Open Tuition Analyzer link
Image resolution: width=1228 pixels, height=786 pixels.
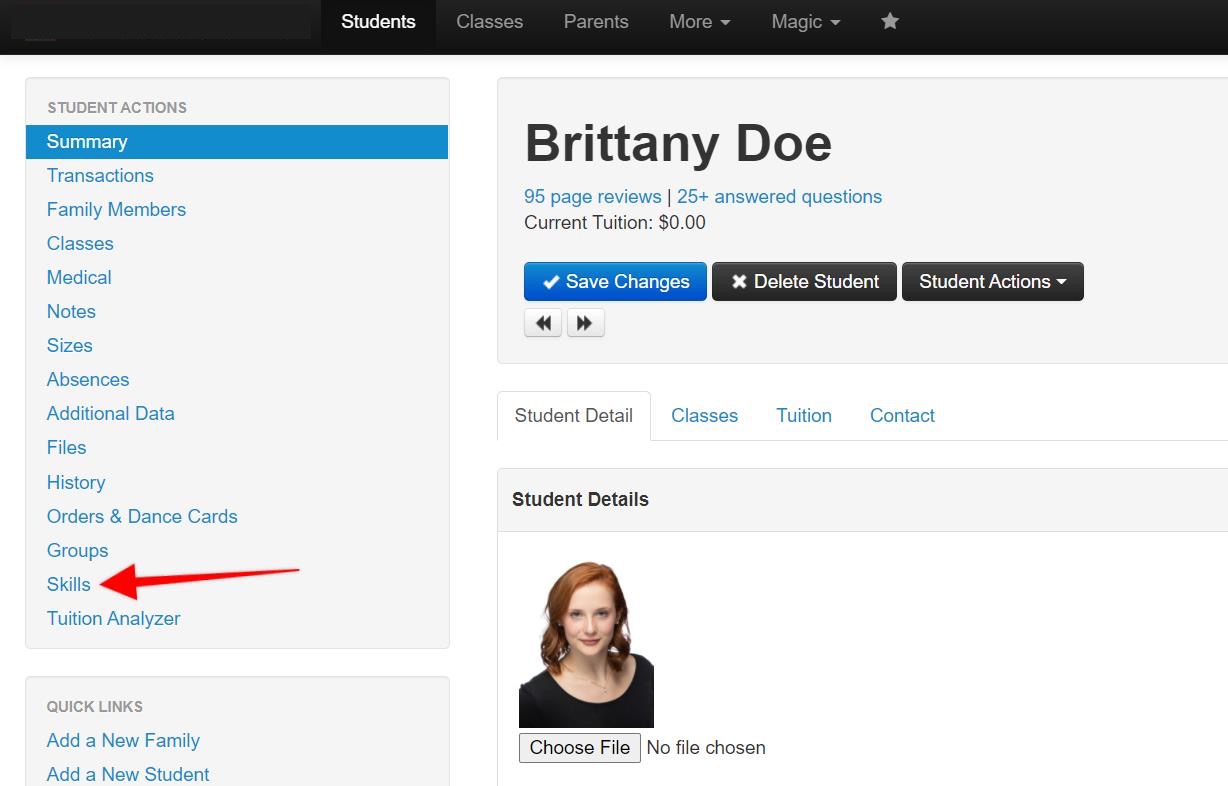click(113, 618)
